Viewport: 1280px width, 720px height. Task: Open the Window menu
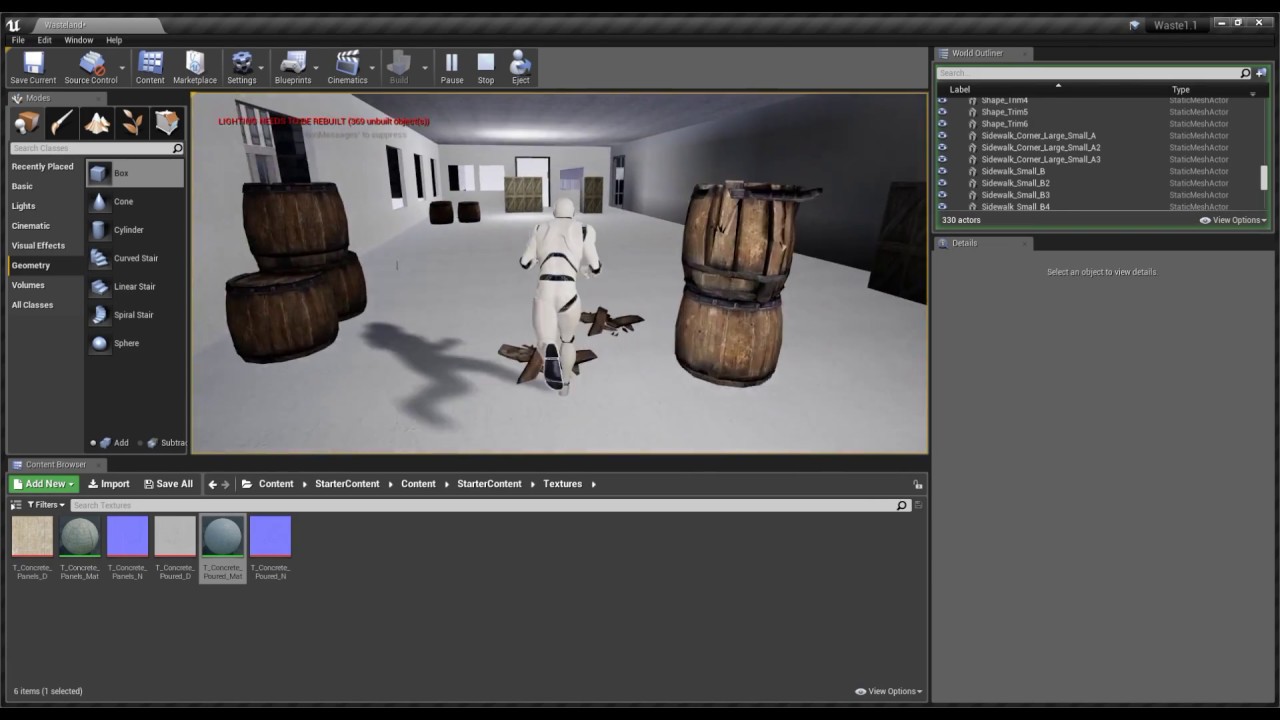79,40
